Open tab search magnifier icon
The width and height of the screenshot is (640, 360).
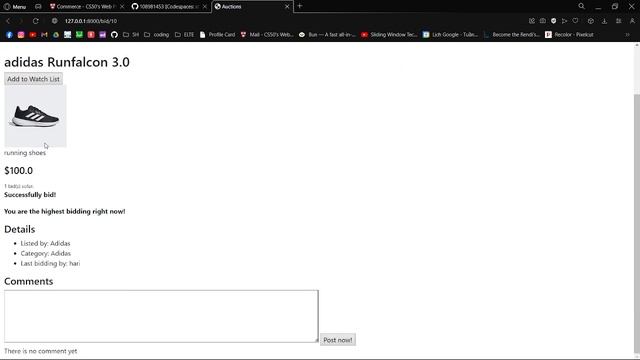(x=581, y=6)
